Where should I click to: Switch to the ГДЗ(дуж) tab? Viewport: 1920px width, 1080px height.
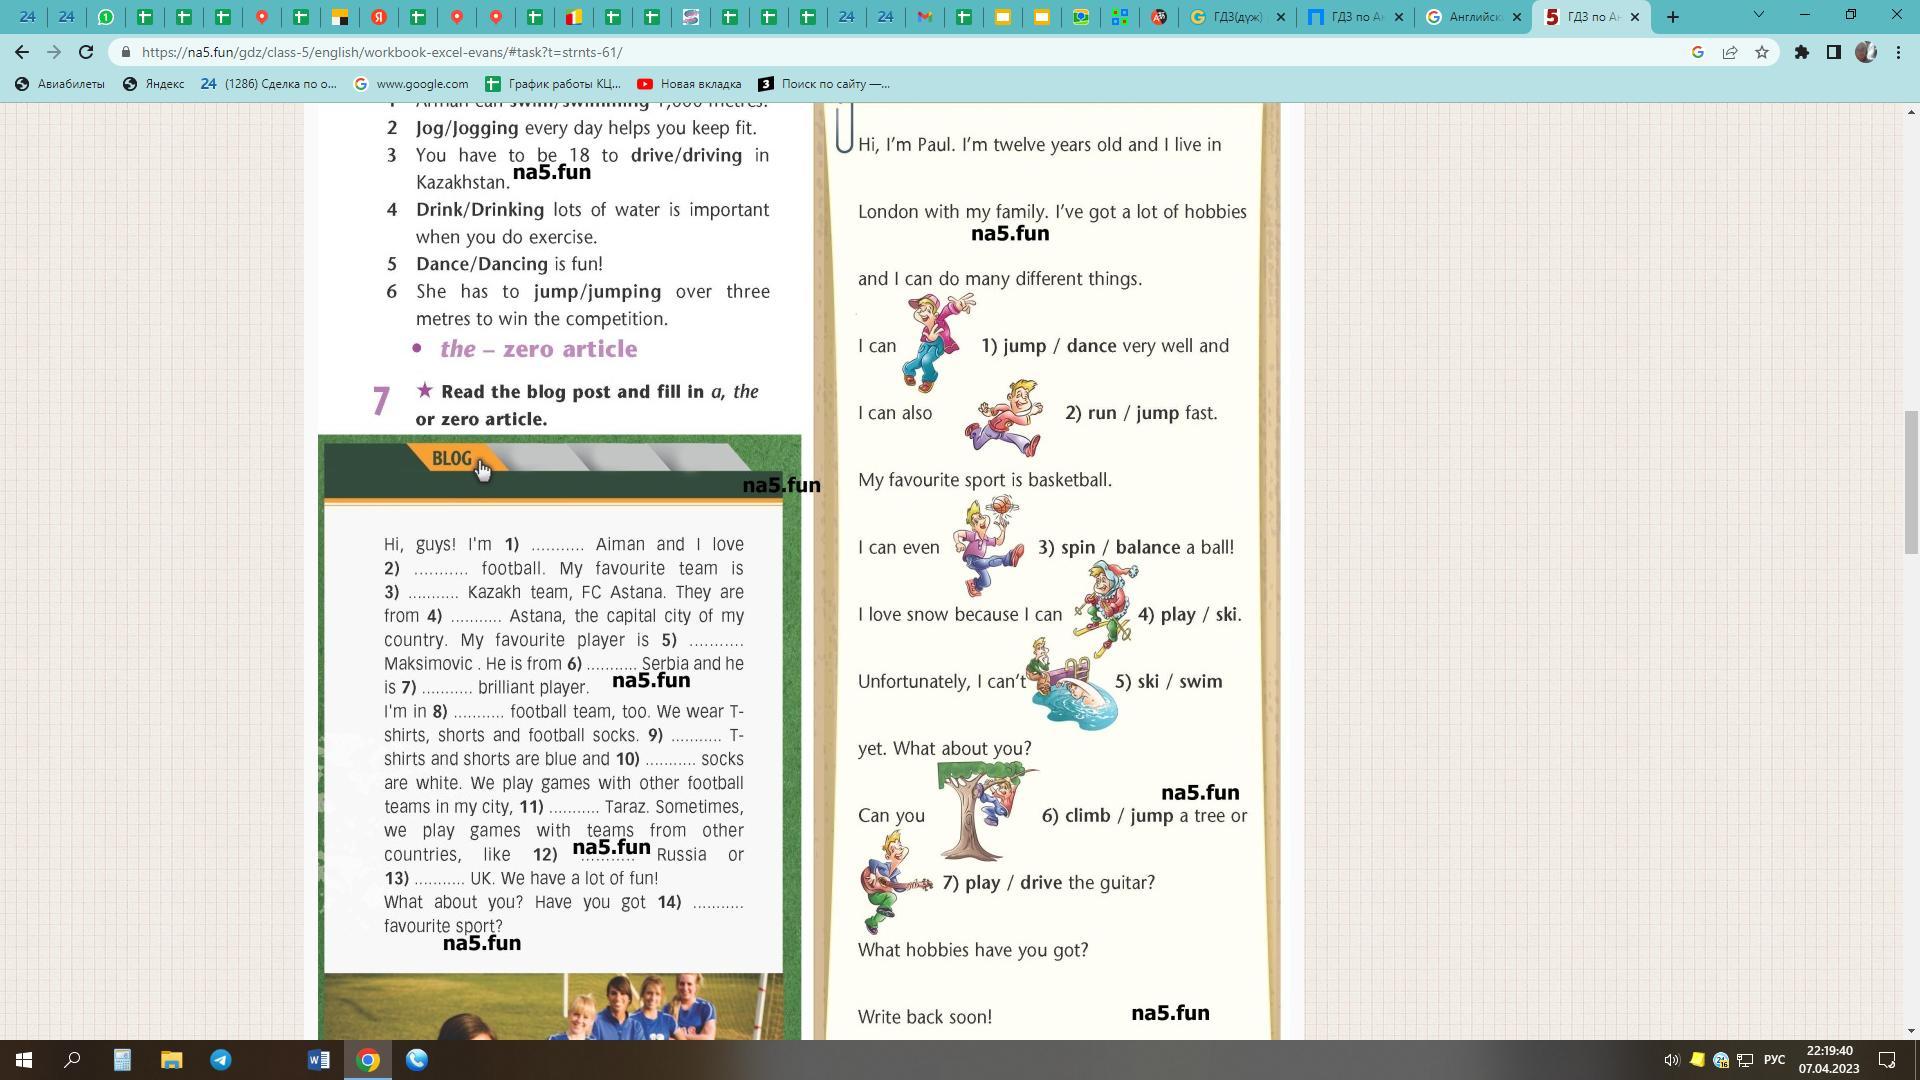(1236, 17)
